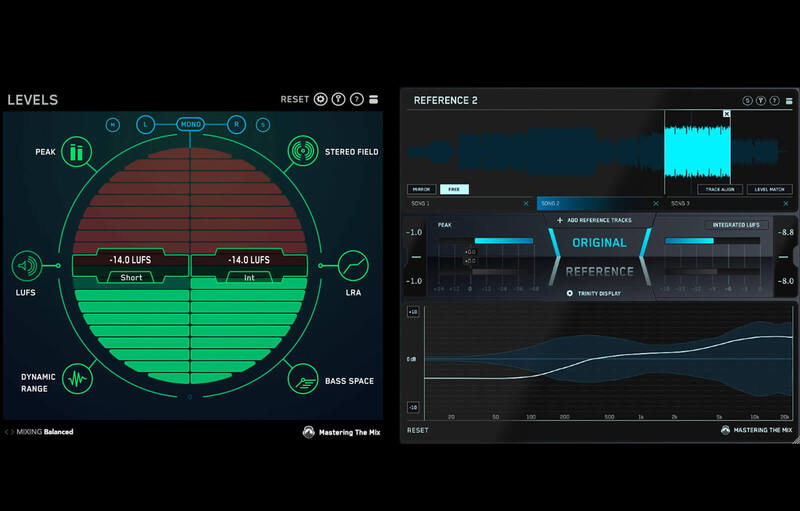Switch previous preset using left arrow

[x=6, y=432]
